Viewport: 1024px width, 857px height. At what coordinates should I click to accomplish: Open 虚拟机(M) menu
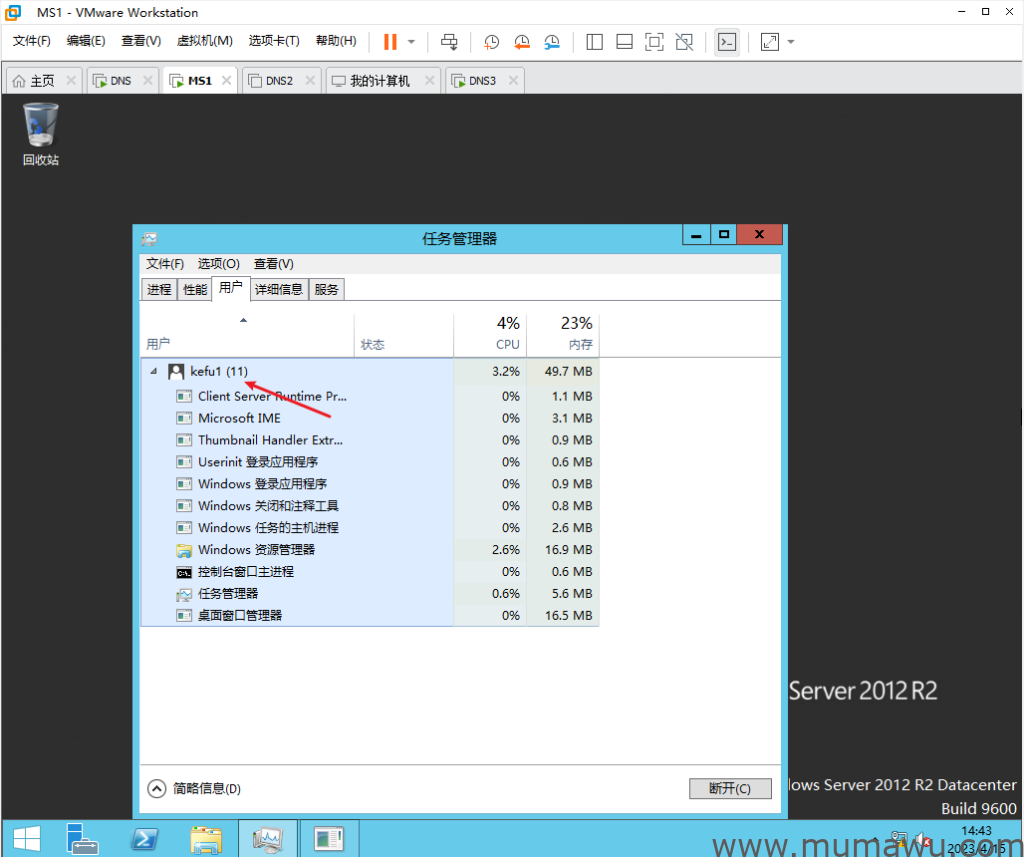pyautogui.click(x=204, y=40)
